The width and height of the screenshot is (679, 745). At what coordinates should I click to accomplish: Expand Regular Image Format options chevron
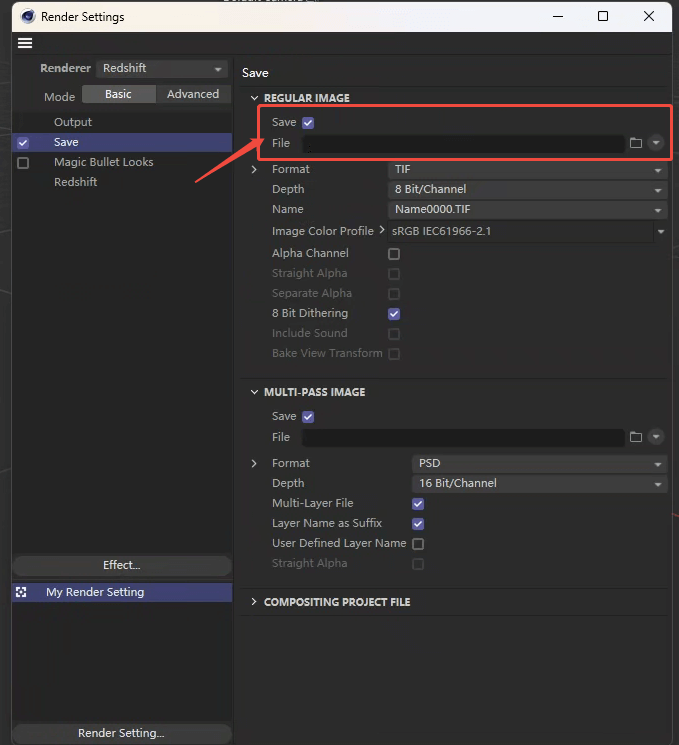click(x=254, y=169)
